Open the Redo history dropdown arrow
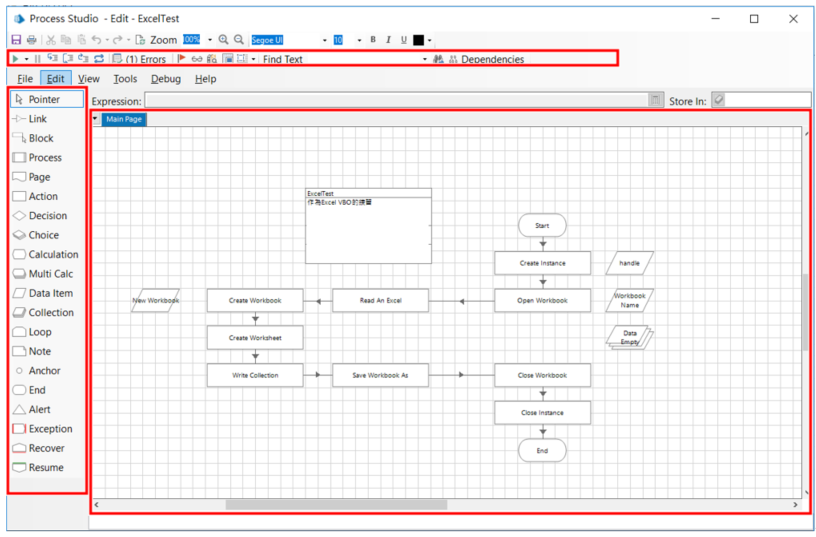The width and height of the screenshot is (816, 537). (x=129, y=40)
